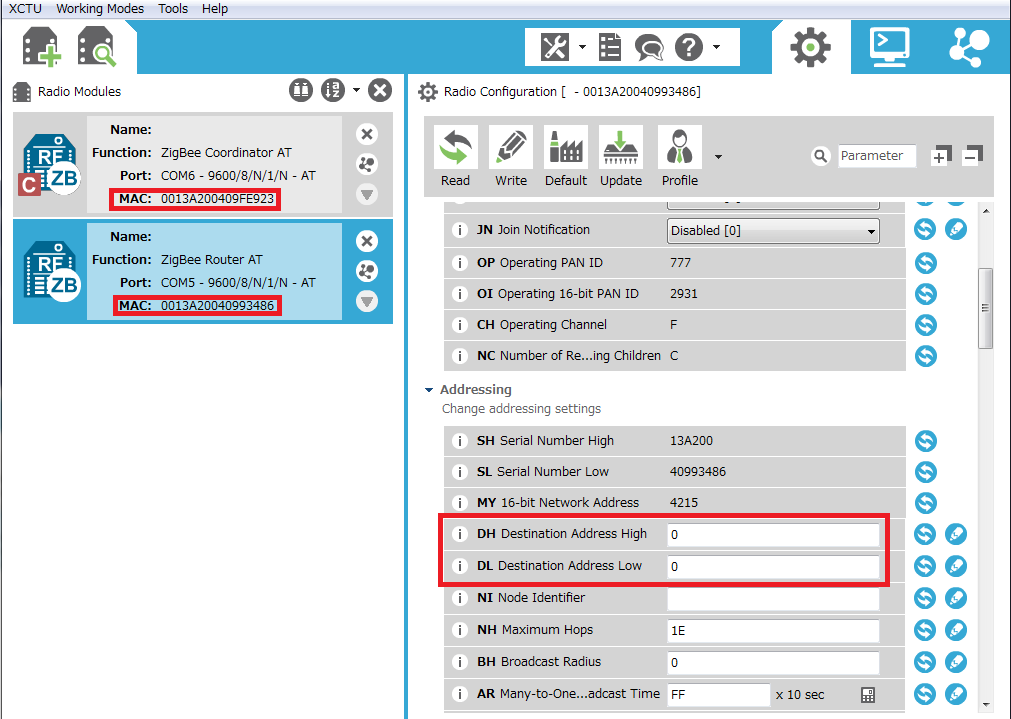Click the NI Node Identifier field

pyautogui.click(x=773, y=598)
